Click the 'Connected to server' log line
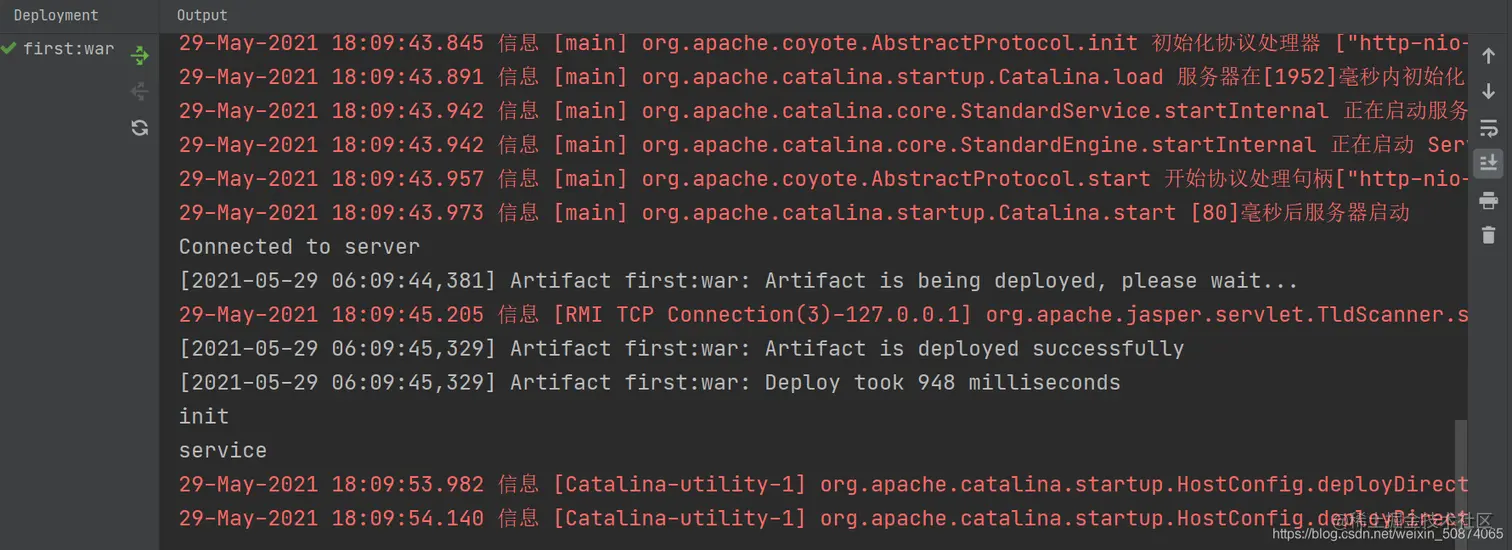Viewport: 1512px width, 550px height. pyautogui.click(x=299, y=246)
